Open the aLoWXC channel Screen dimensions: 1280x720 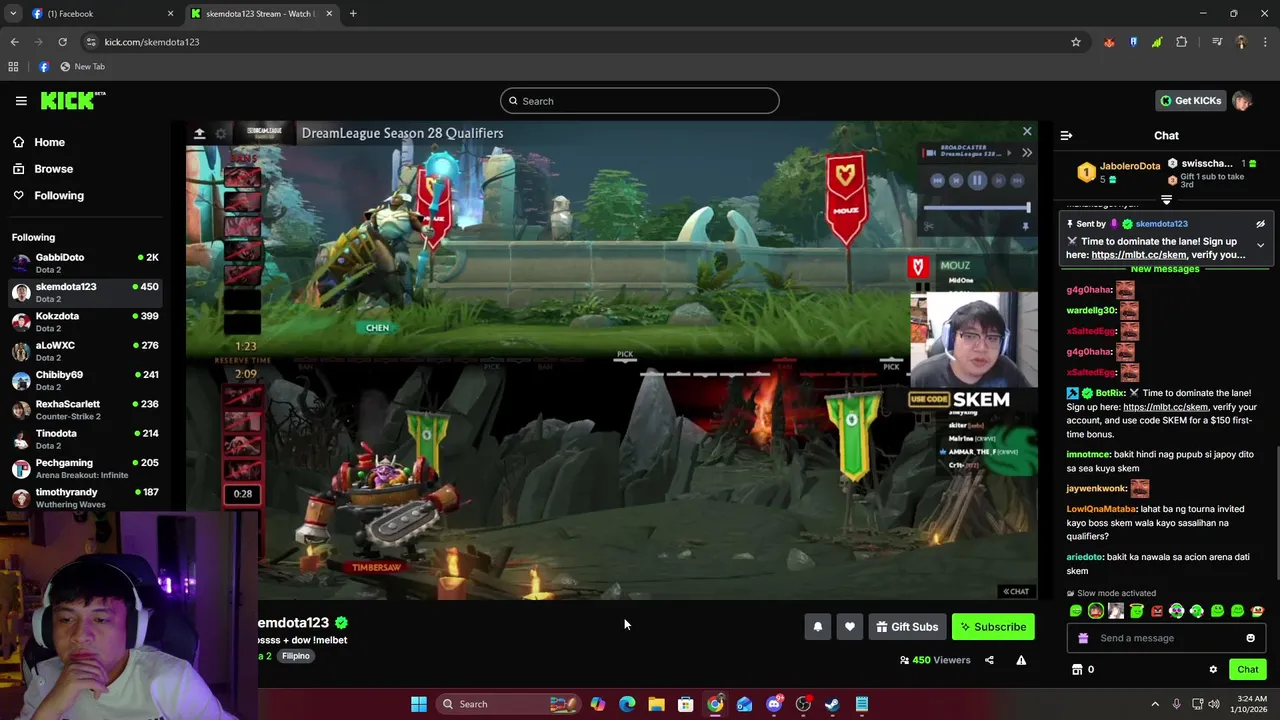point(85,351)
